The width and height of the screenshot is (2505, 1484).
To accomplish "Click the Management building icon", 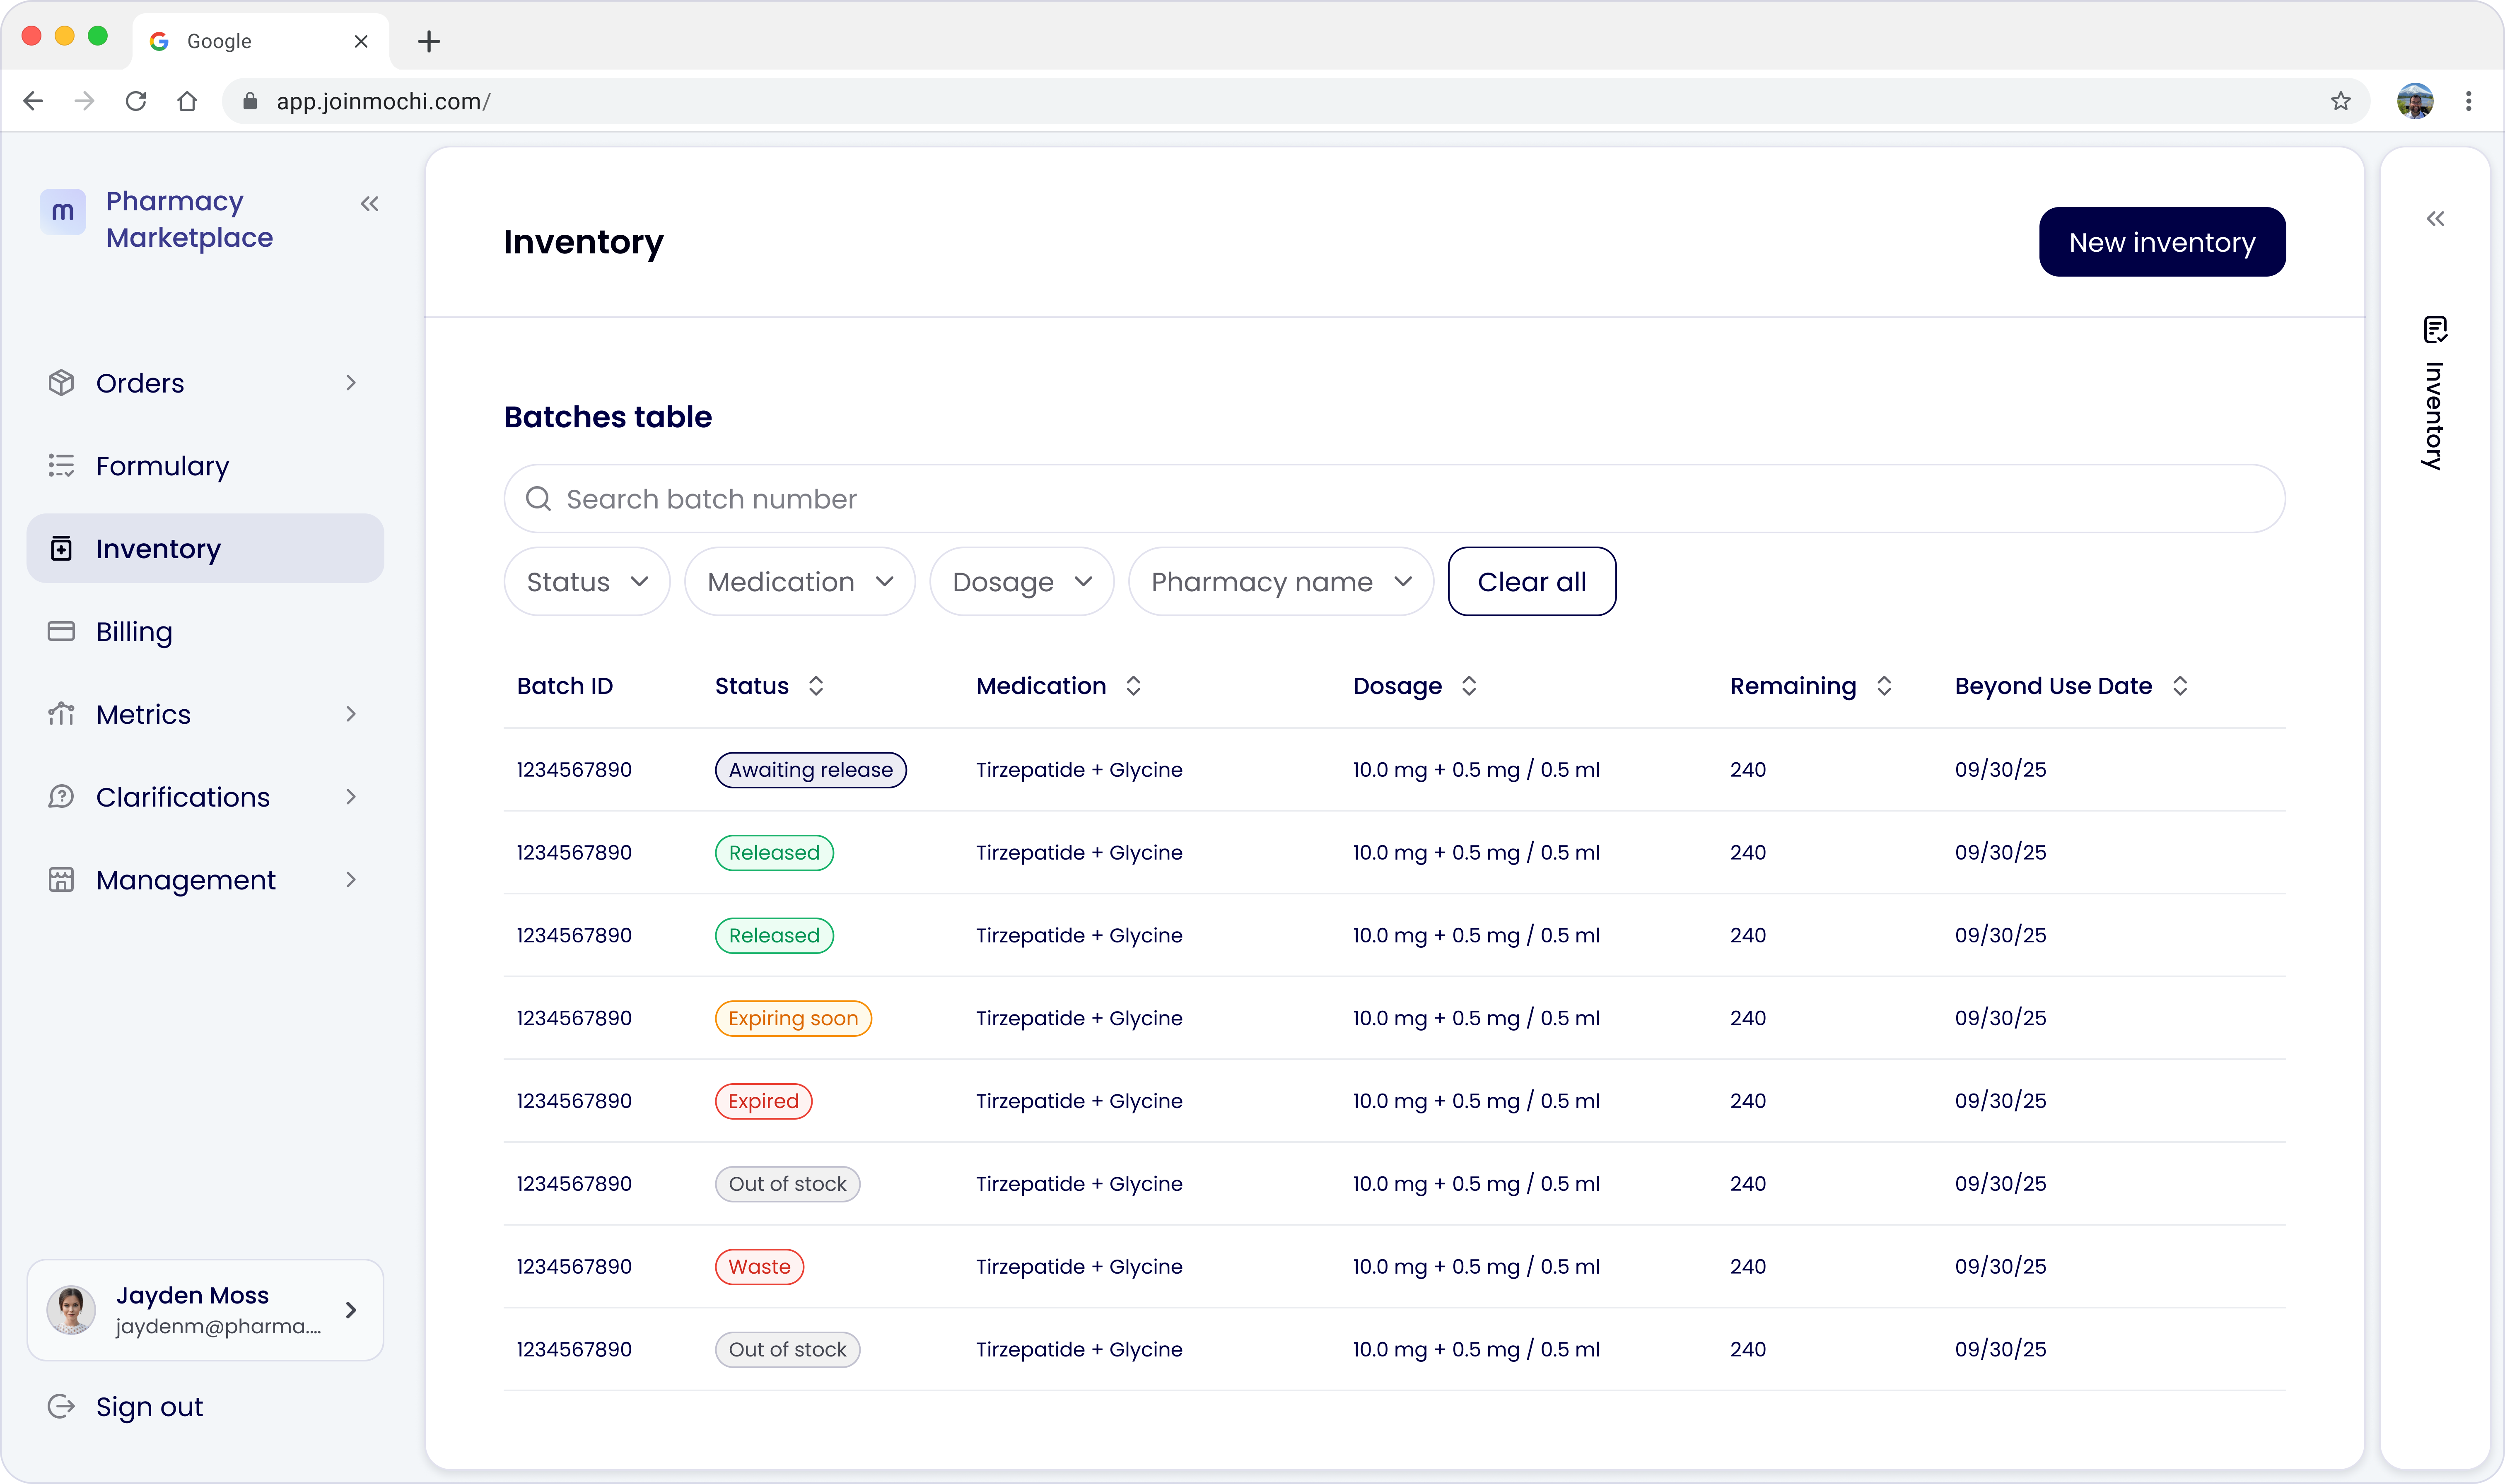I will coord(61,880).
